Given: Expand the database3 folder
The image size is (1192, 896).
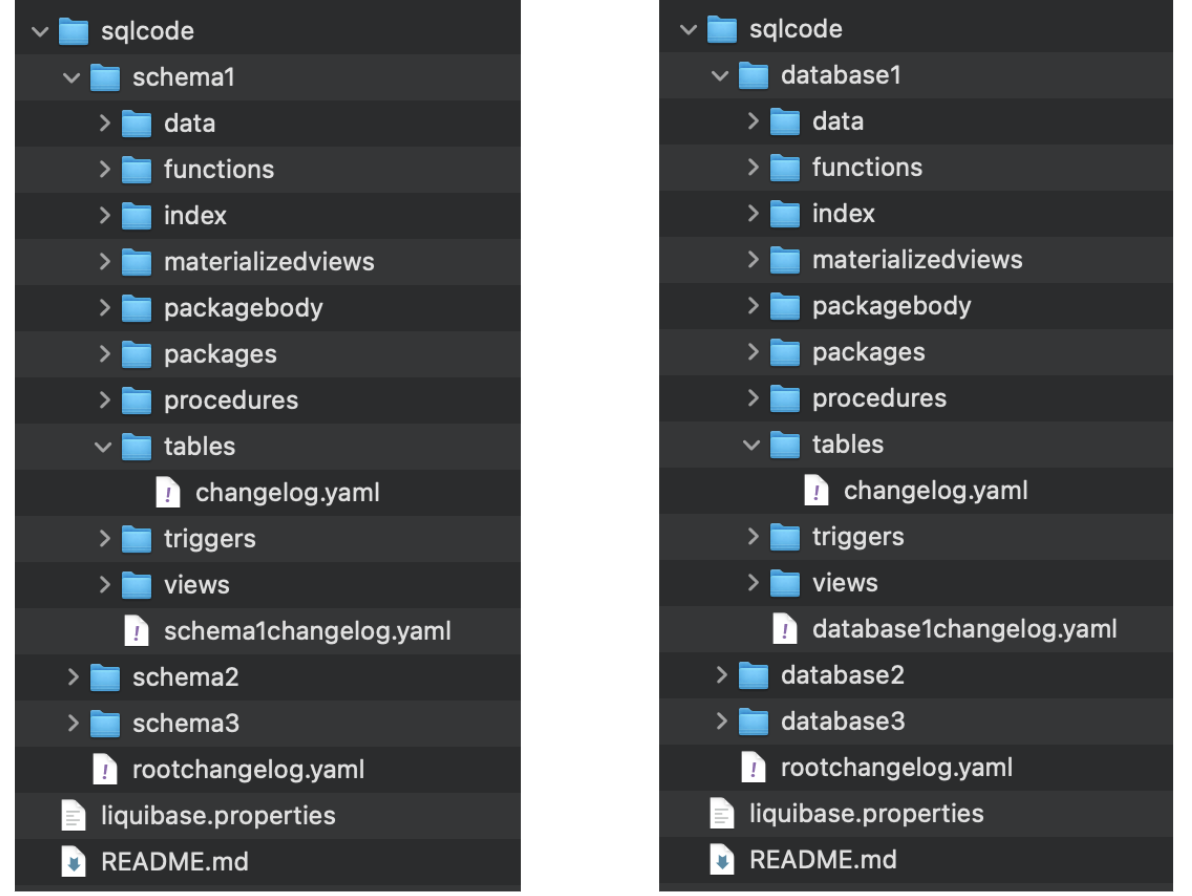Looking at the screenshot, I should click(x=721, y=720).
